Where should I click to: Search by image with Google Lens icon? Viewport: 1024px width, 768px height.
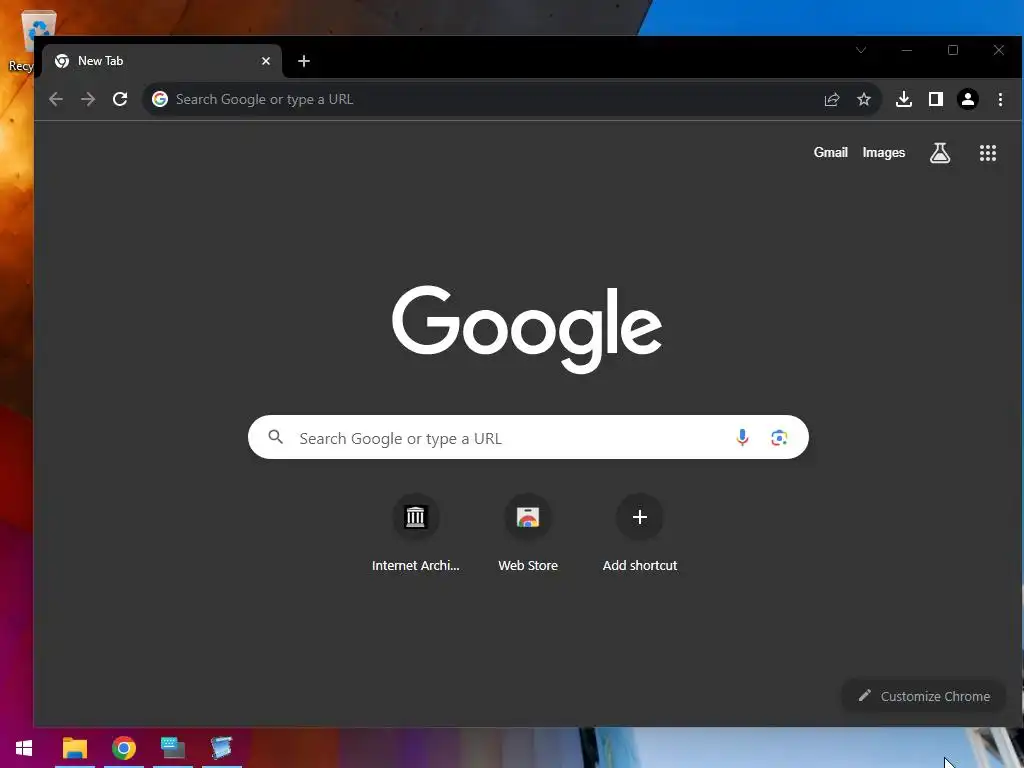point(779,438)
